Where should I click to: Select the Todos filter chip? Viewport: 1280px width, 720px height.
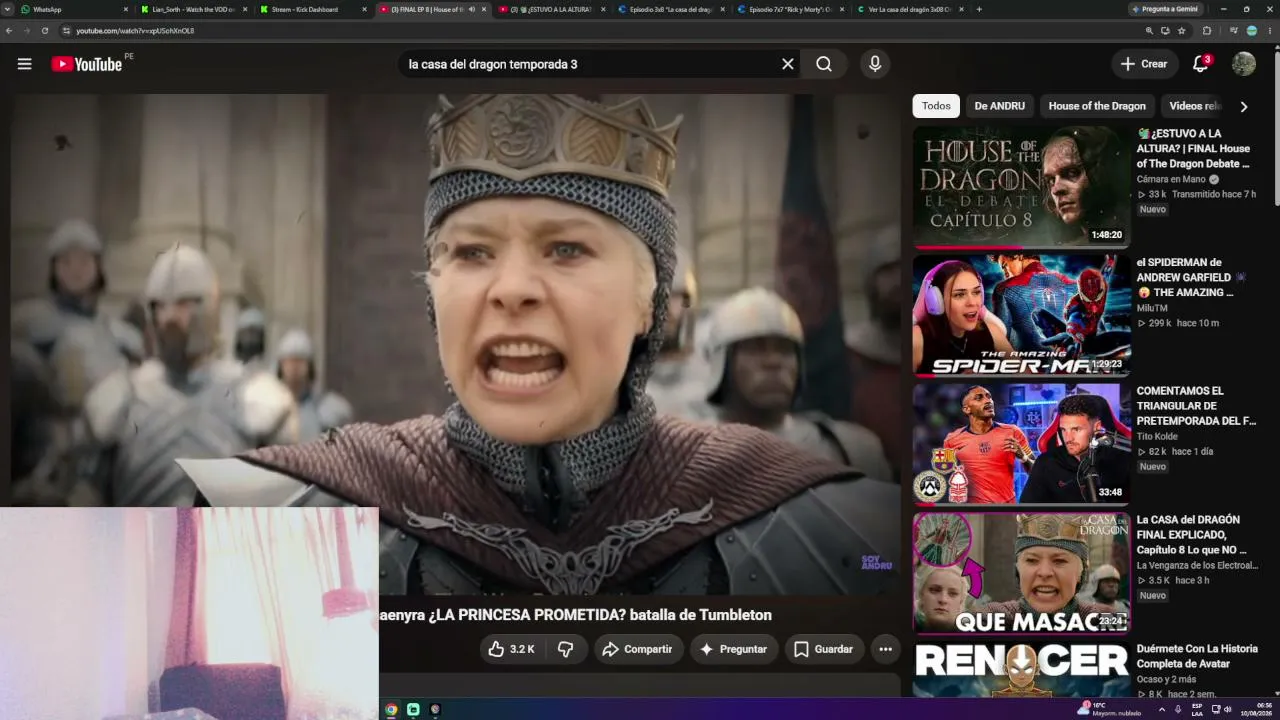tap(936, 106)
